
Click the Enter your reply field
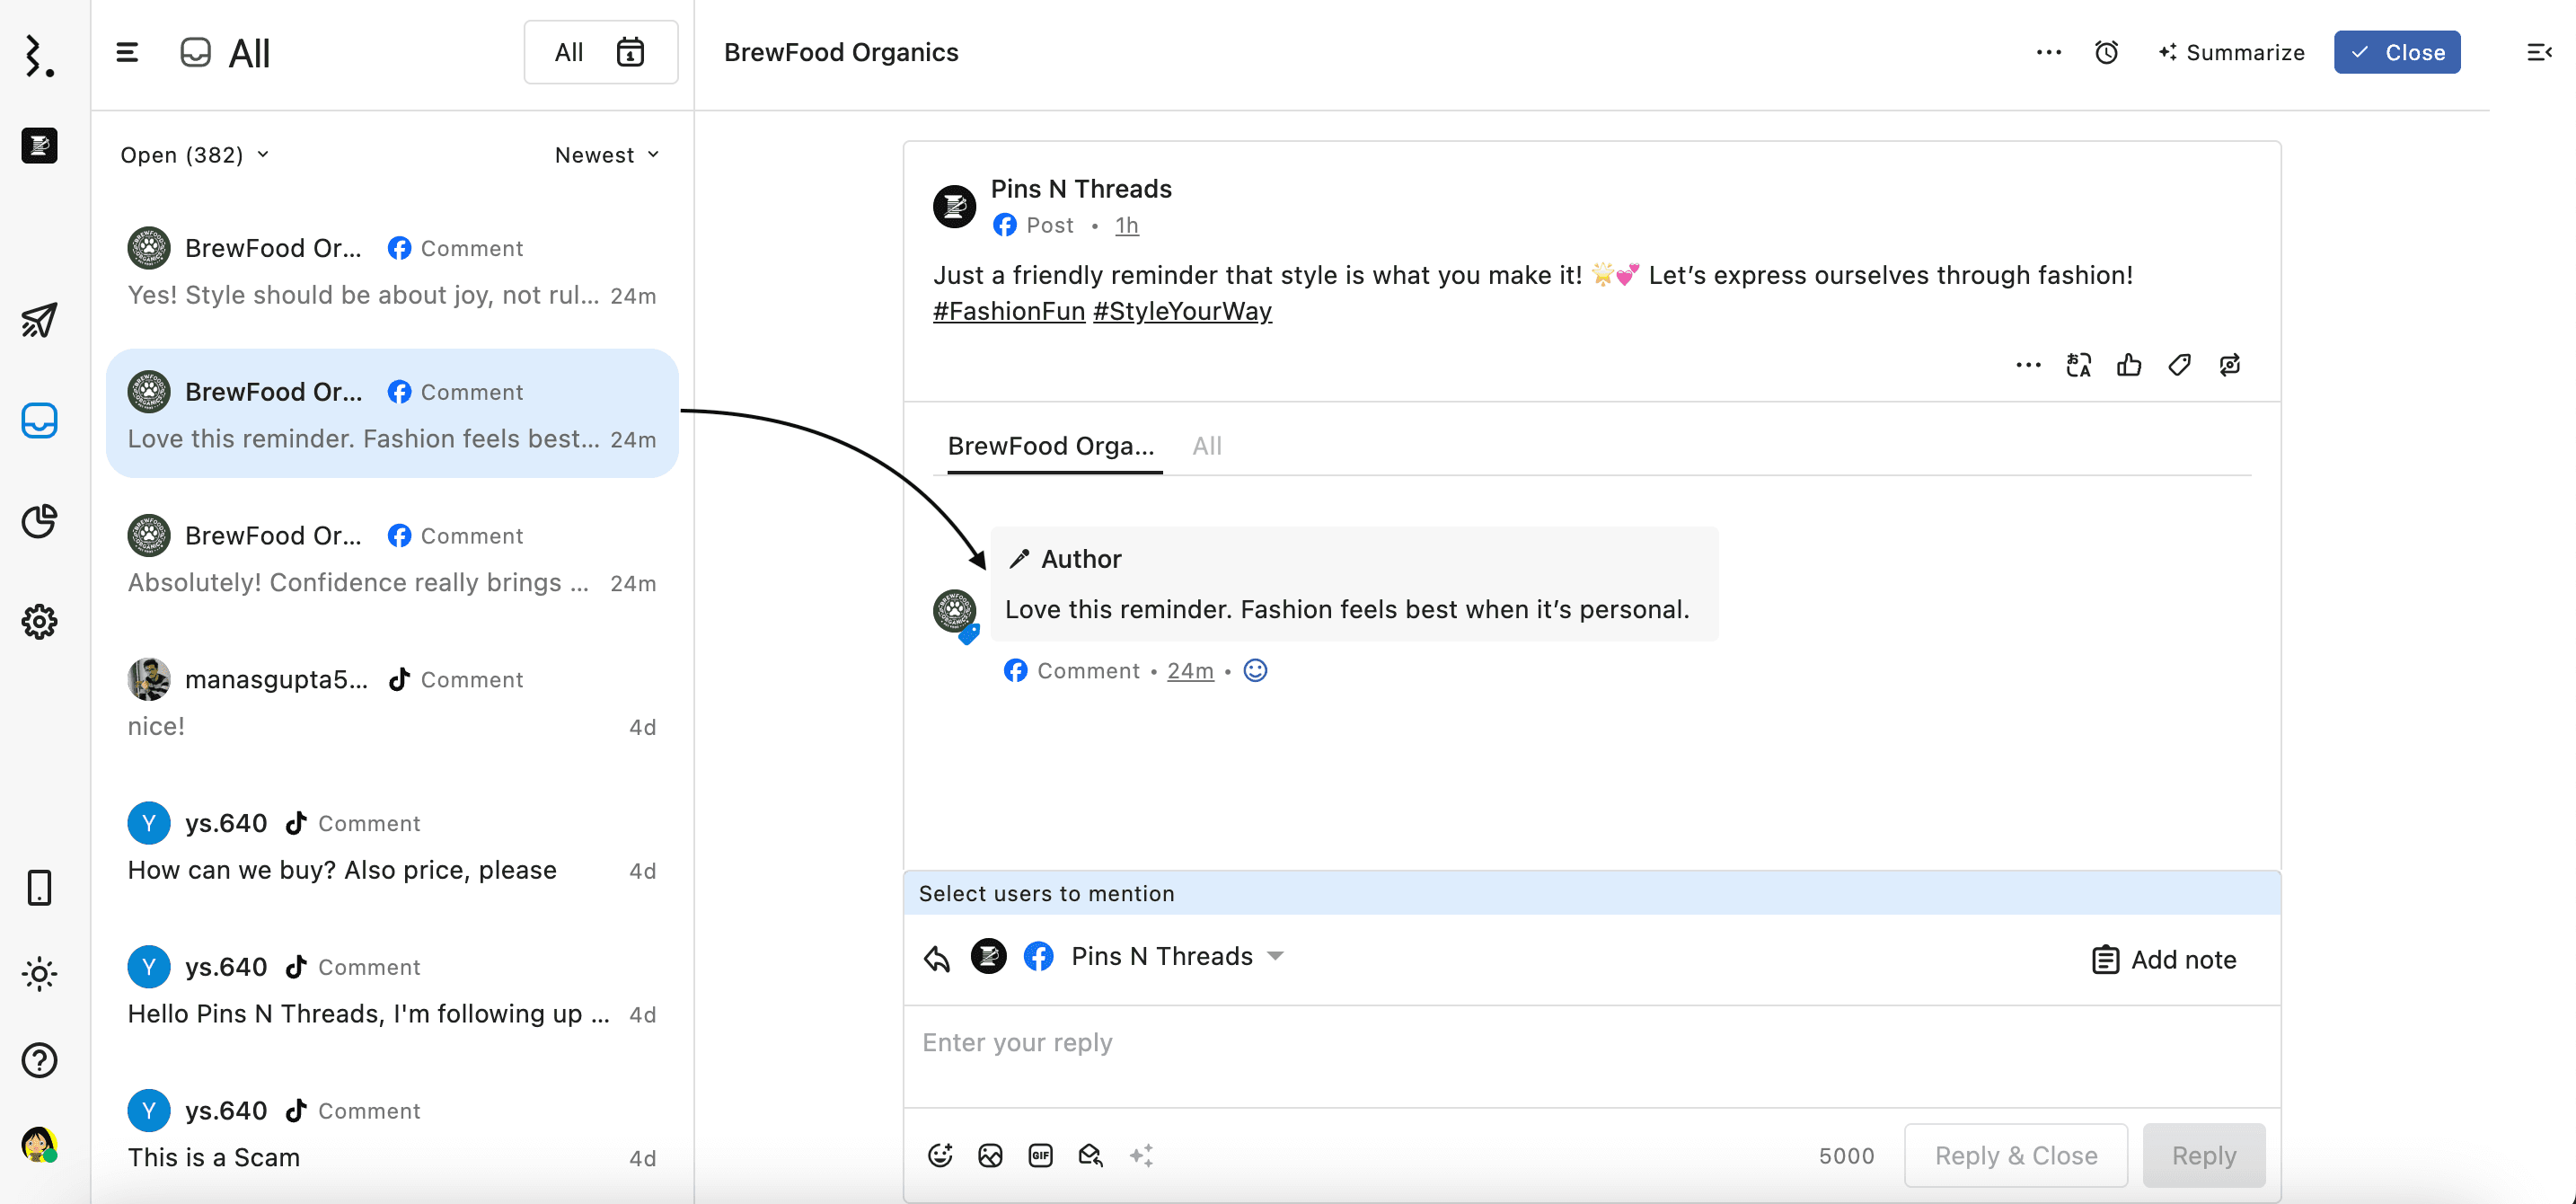[x=1590, y=1043]
